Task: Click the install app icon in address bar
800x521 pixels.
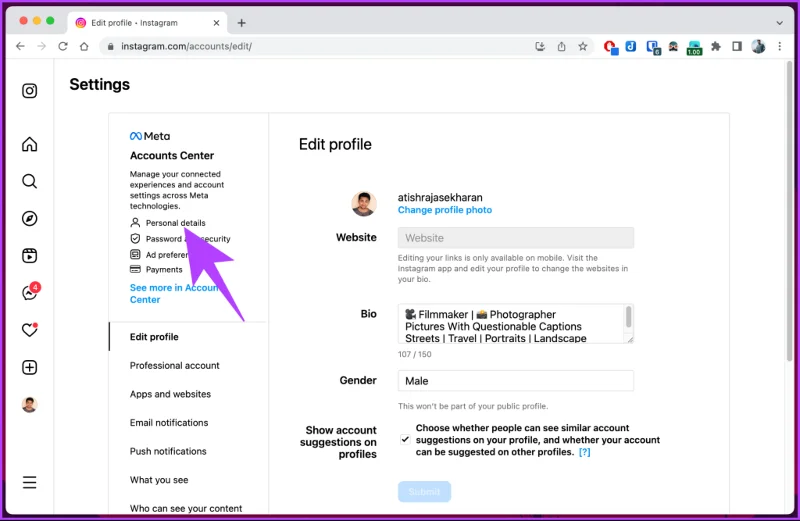Action: point(540,46)
